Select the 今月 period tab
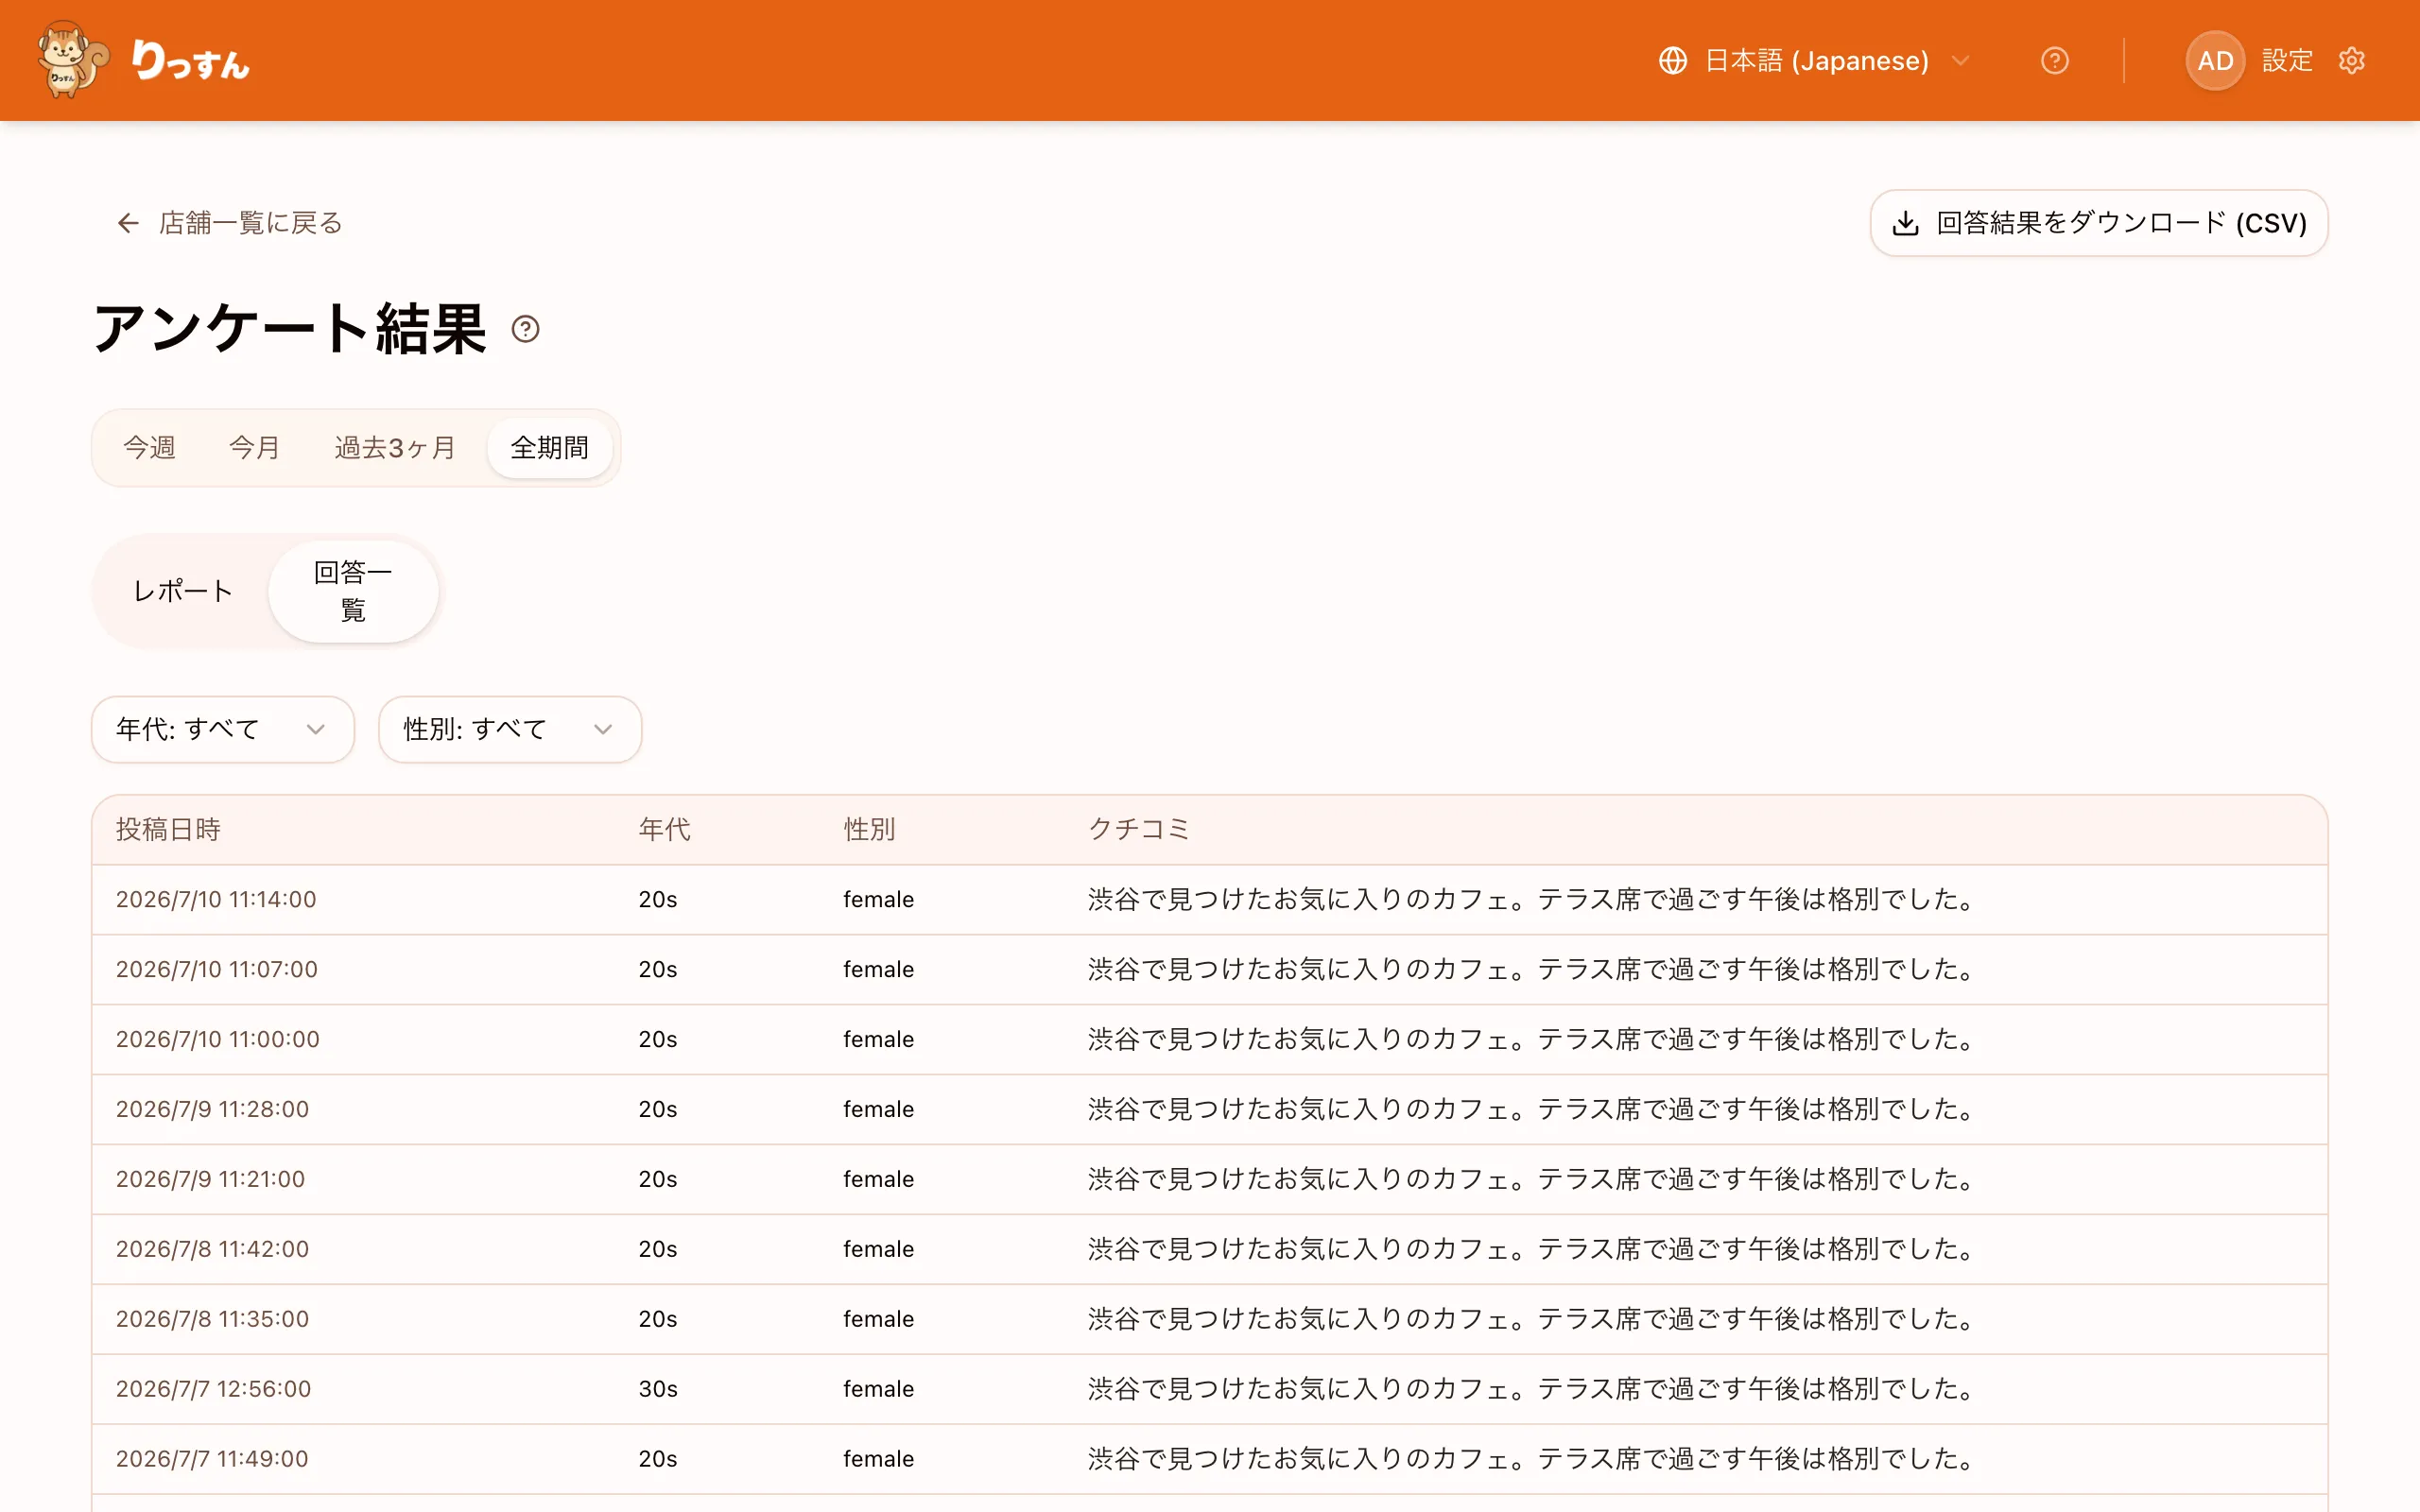The image size is (2420, 1512). click(x=254, y=448)
